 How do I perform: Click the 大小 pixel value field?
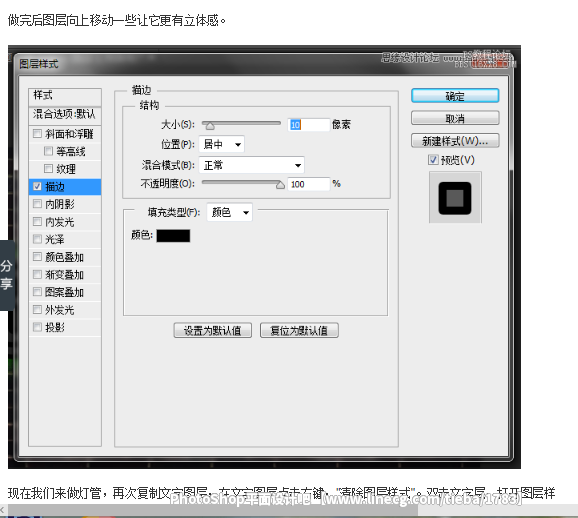(309, 125)
